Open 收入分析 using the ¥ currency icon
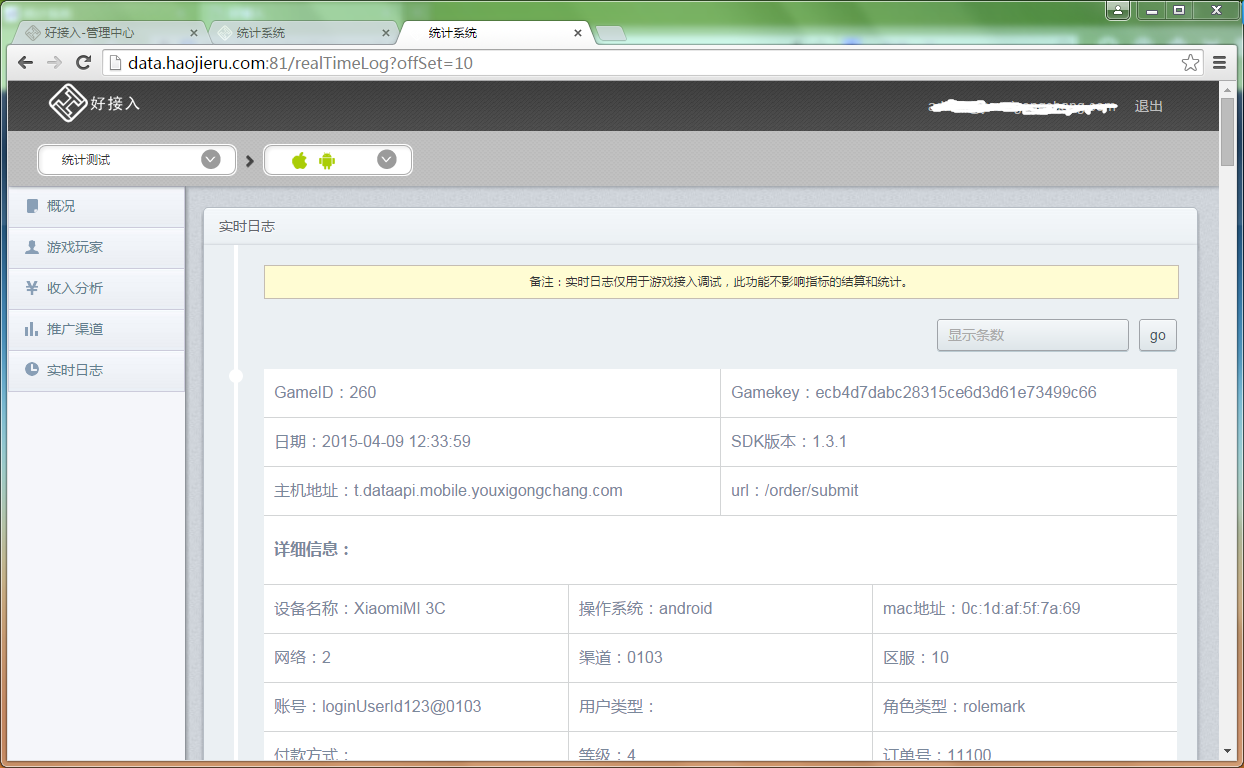The height and width of the screenshot is (768, 1244). (x=33, y=288)
